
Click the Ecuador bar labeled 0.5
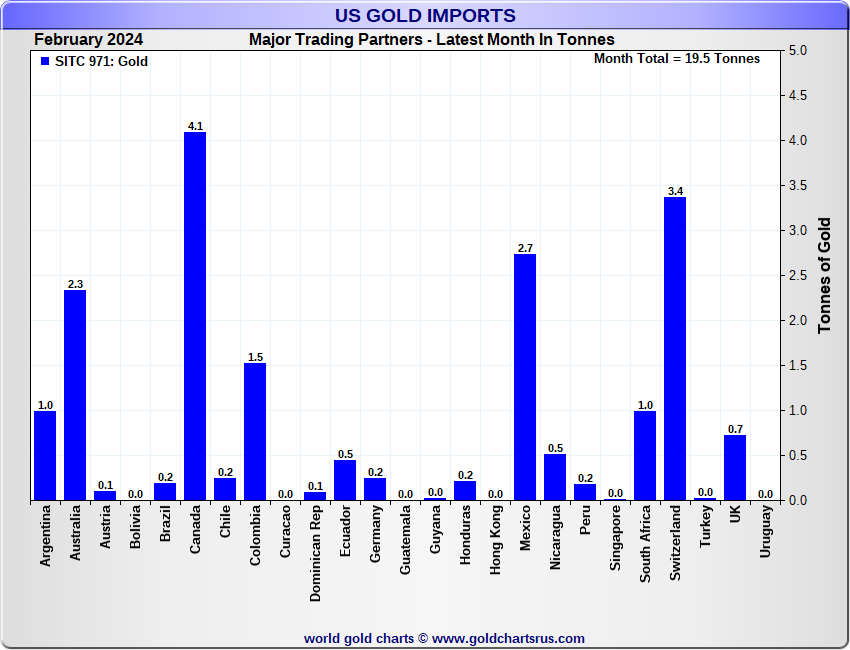coord(345,480)
